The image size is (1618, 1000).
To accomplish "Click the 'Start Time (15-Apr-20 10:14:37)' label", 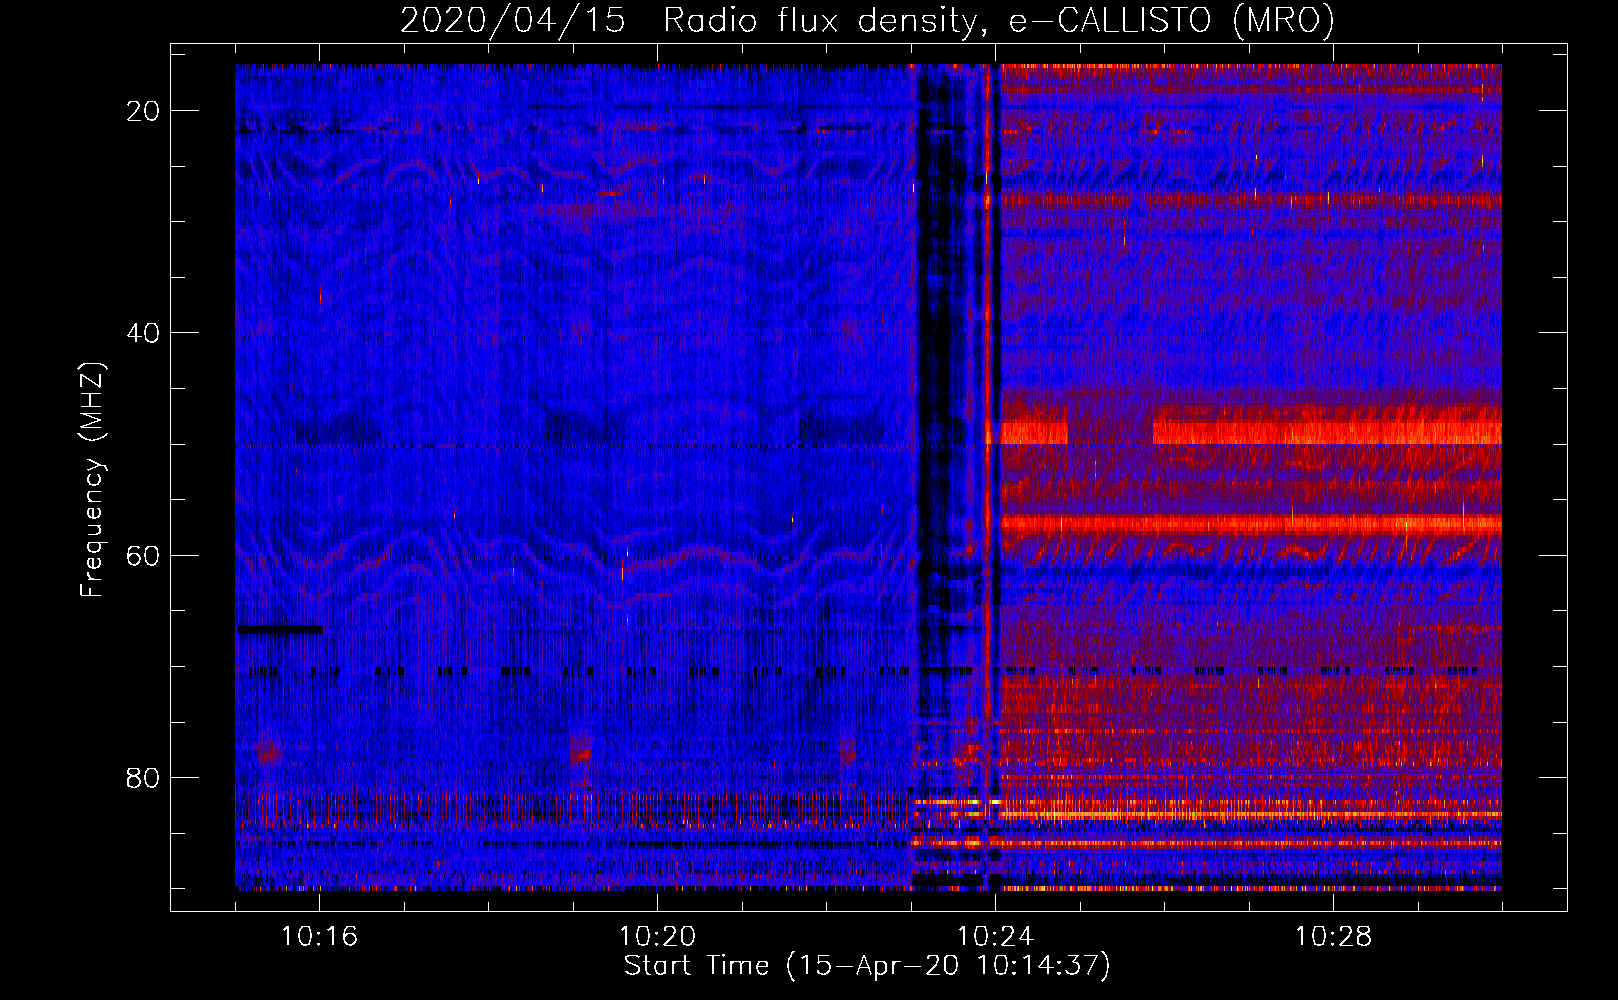I will (867, 966).
